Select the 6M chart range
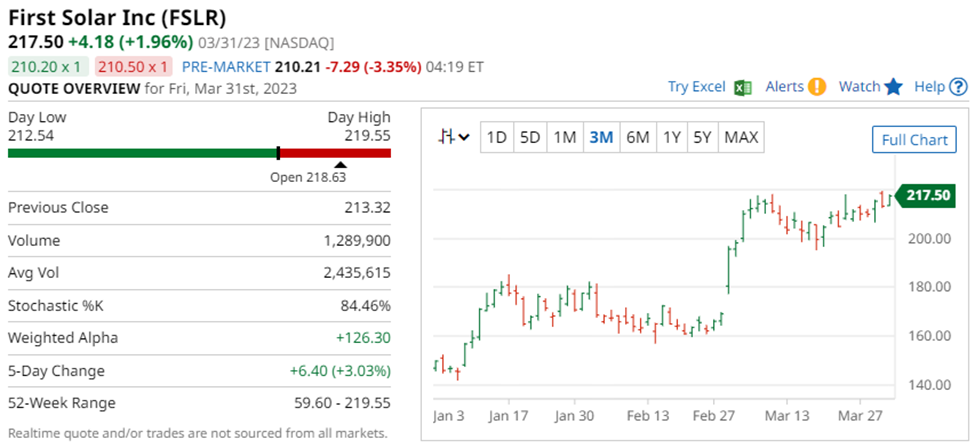Image resolution: width=975 pixels, height=448 pixels. click(x=637, y=137)
